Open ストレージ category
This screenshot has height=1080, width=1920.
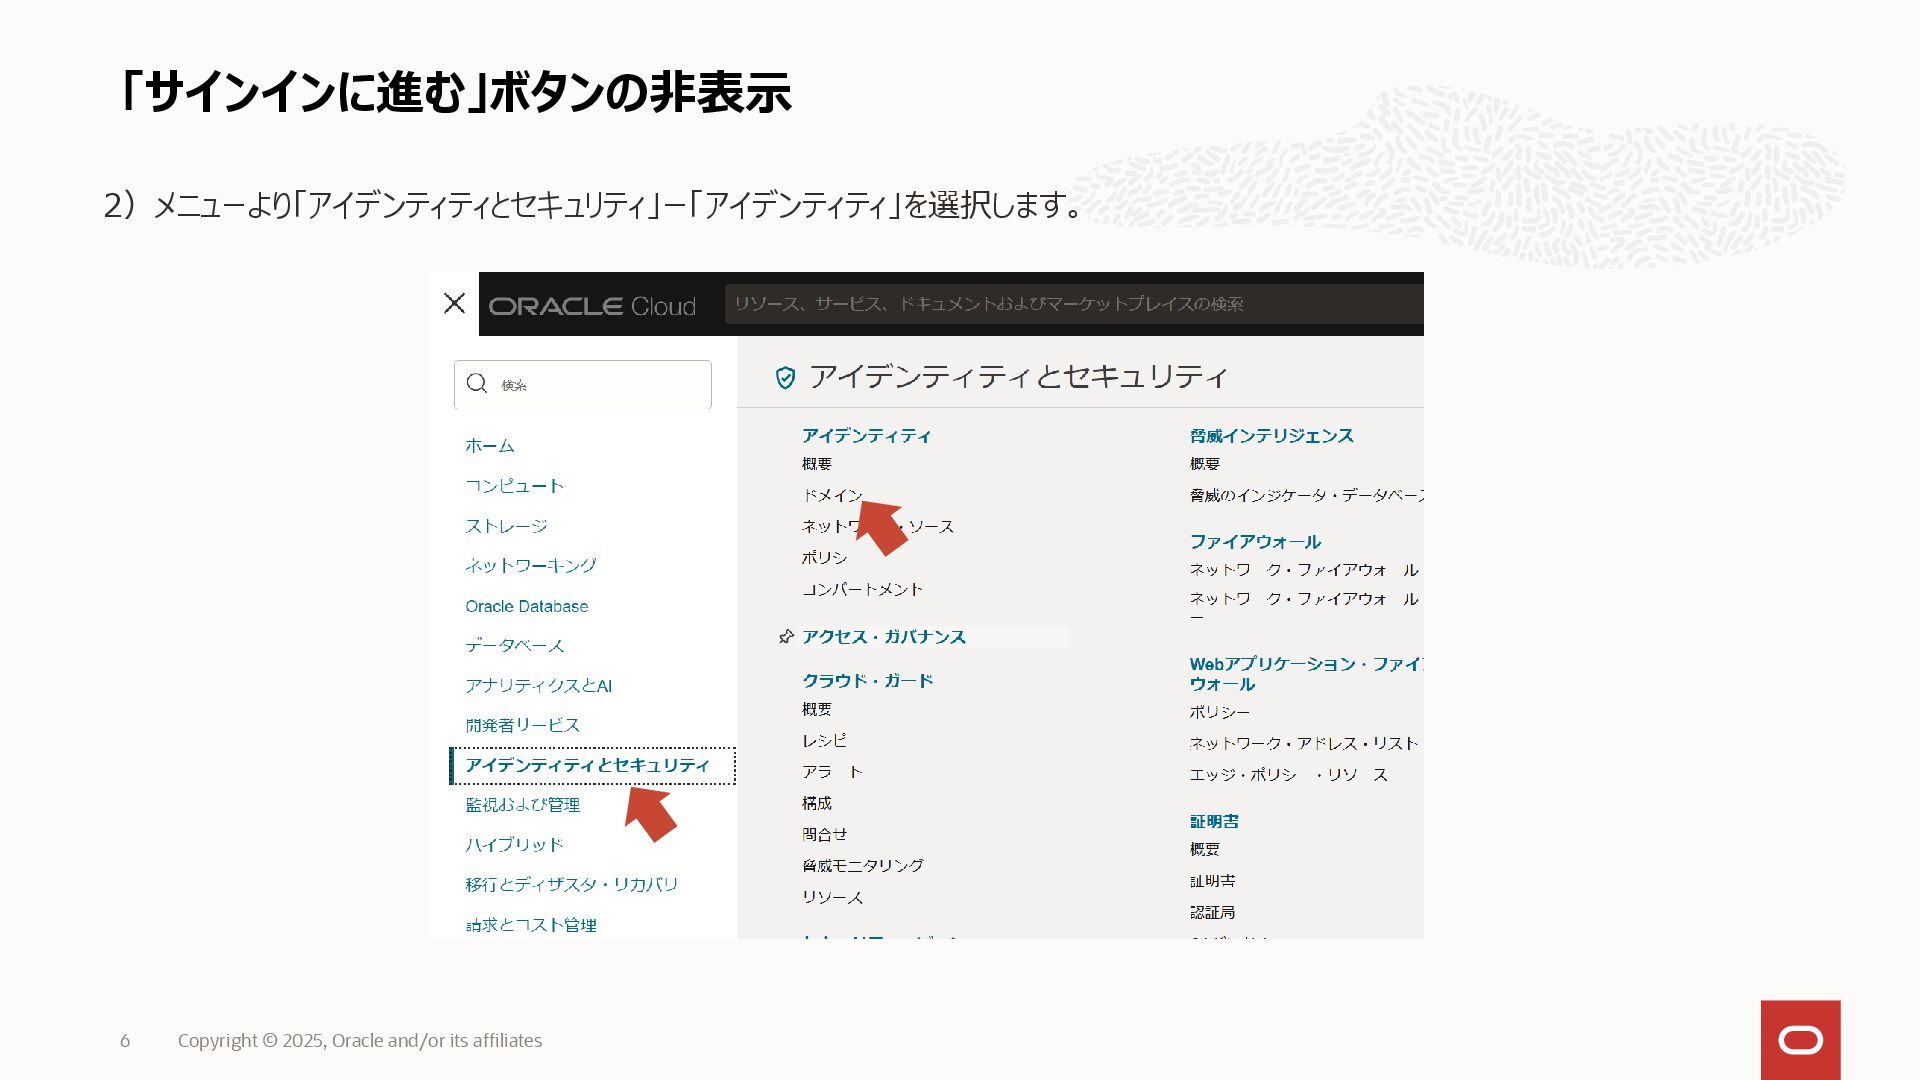506,526
